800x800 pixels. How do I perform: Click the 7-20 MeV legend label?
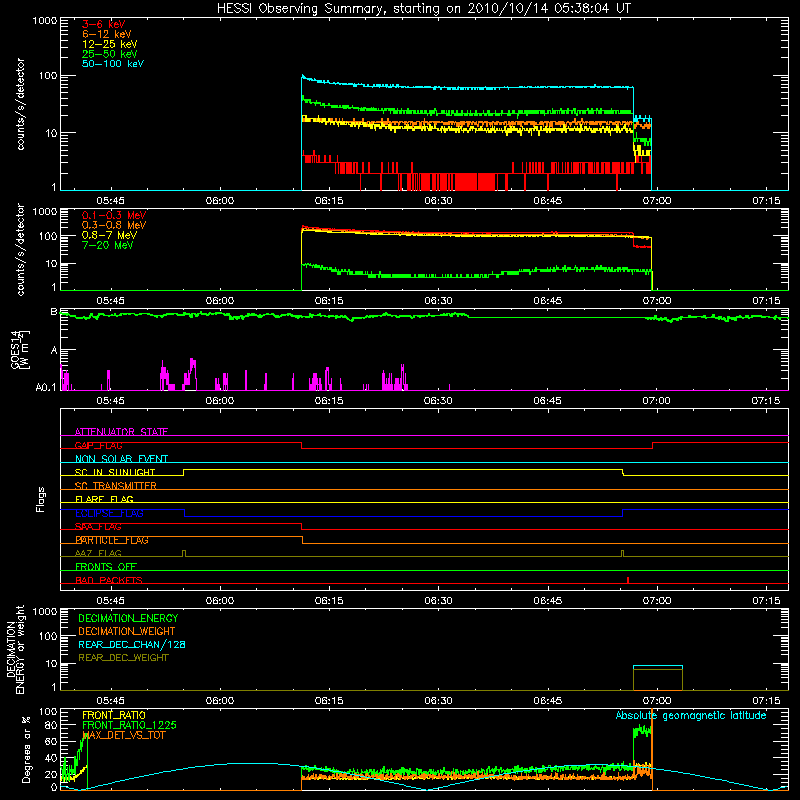click(x=107, y=245)
